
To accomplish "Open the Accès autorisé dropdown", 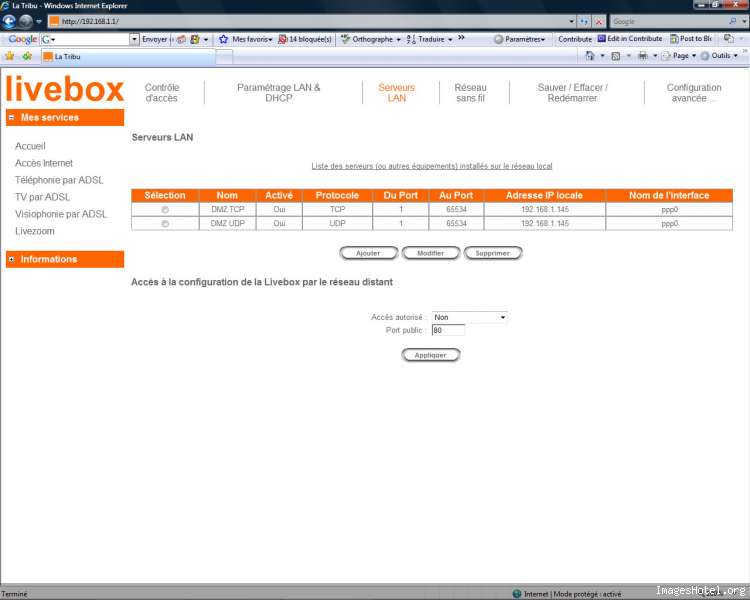I will (469, 317).
